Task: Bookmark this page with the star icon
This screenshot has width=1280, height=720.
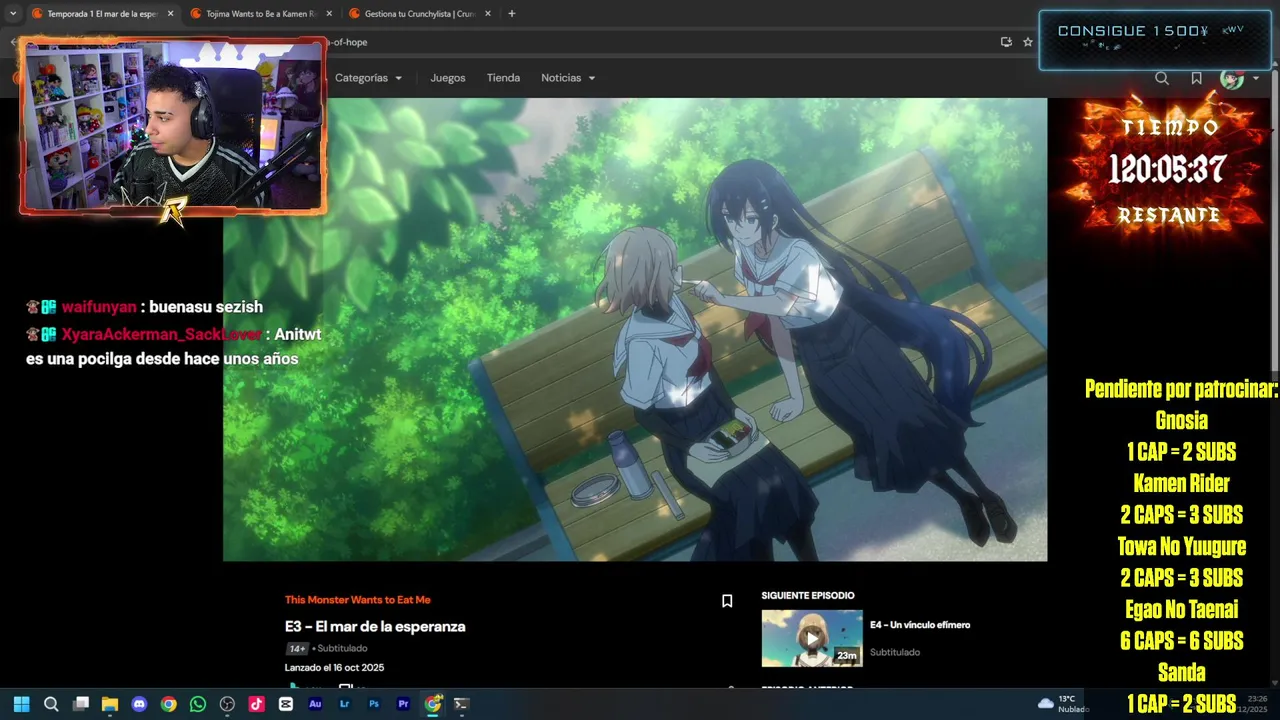Action: pyautogui.click(x=1027, y=42)
